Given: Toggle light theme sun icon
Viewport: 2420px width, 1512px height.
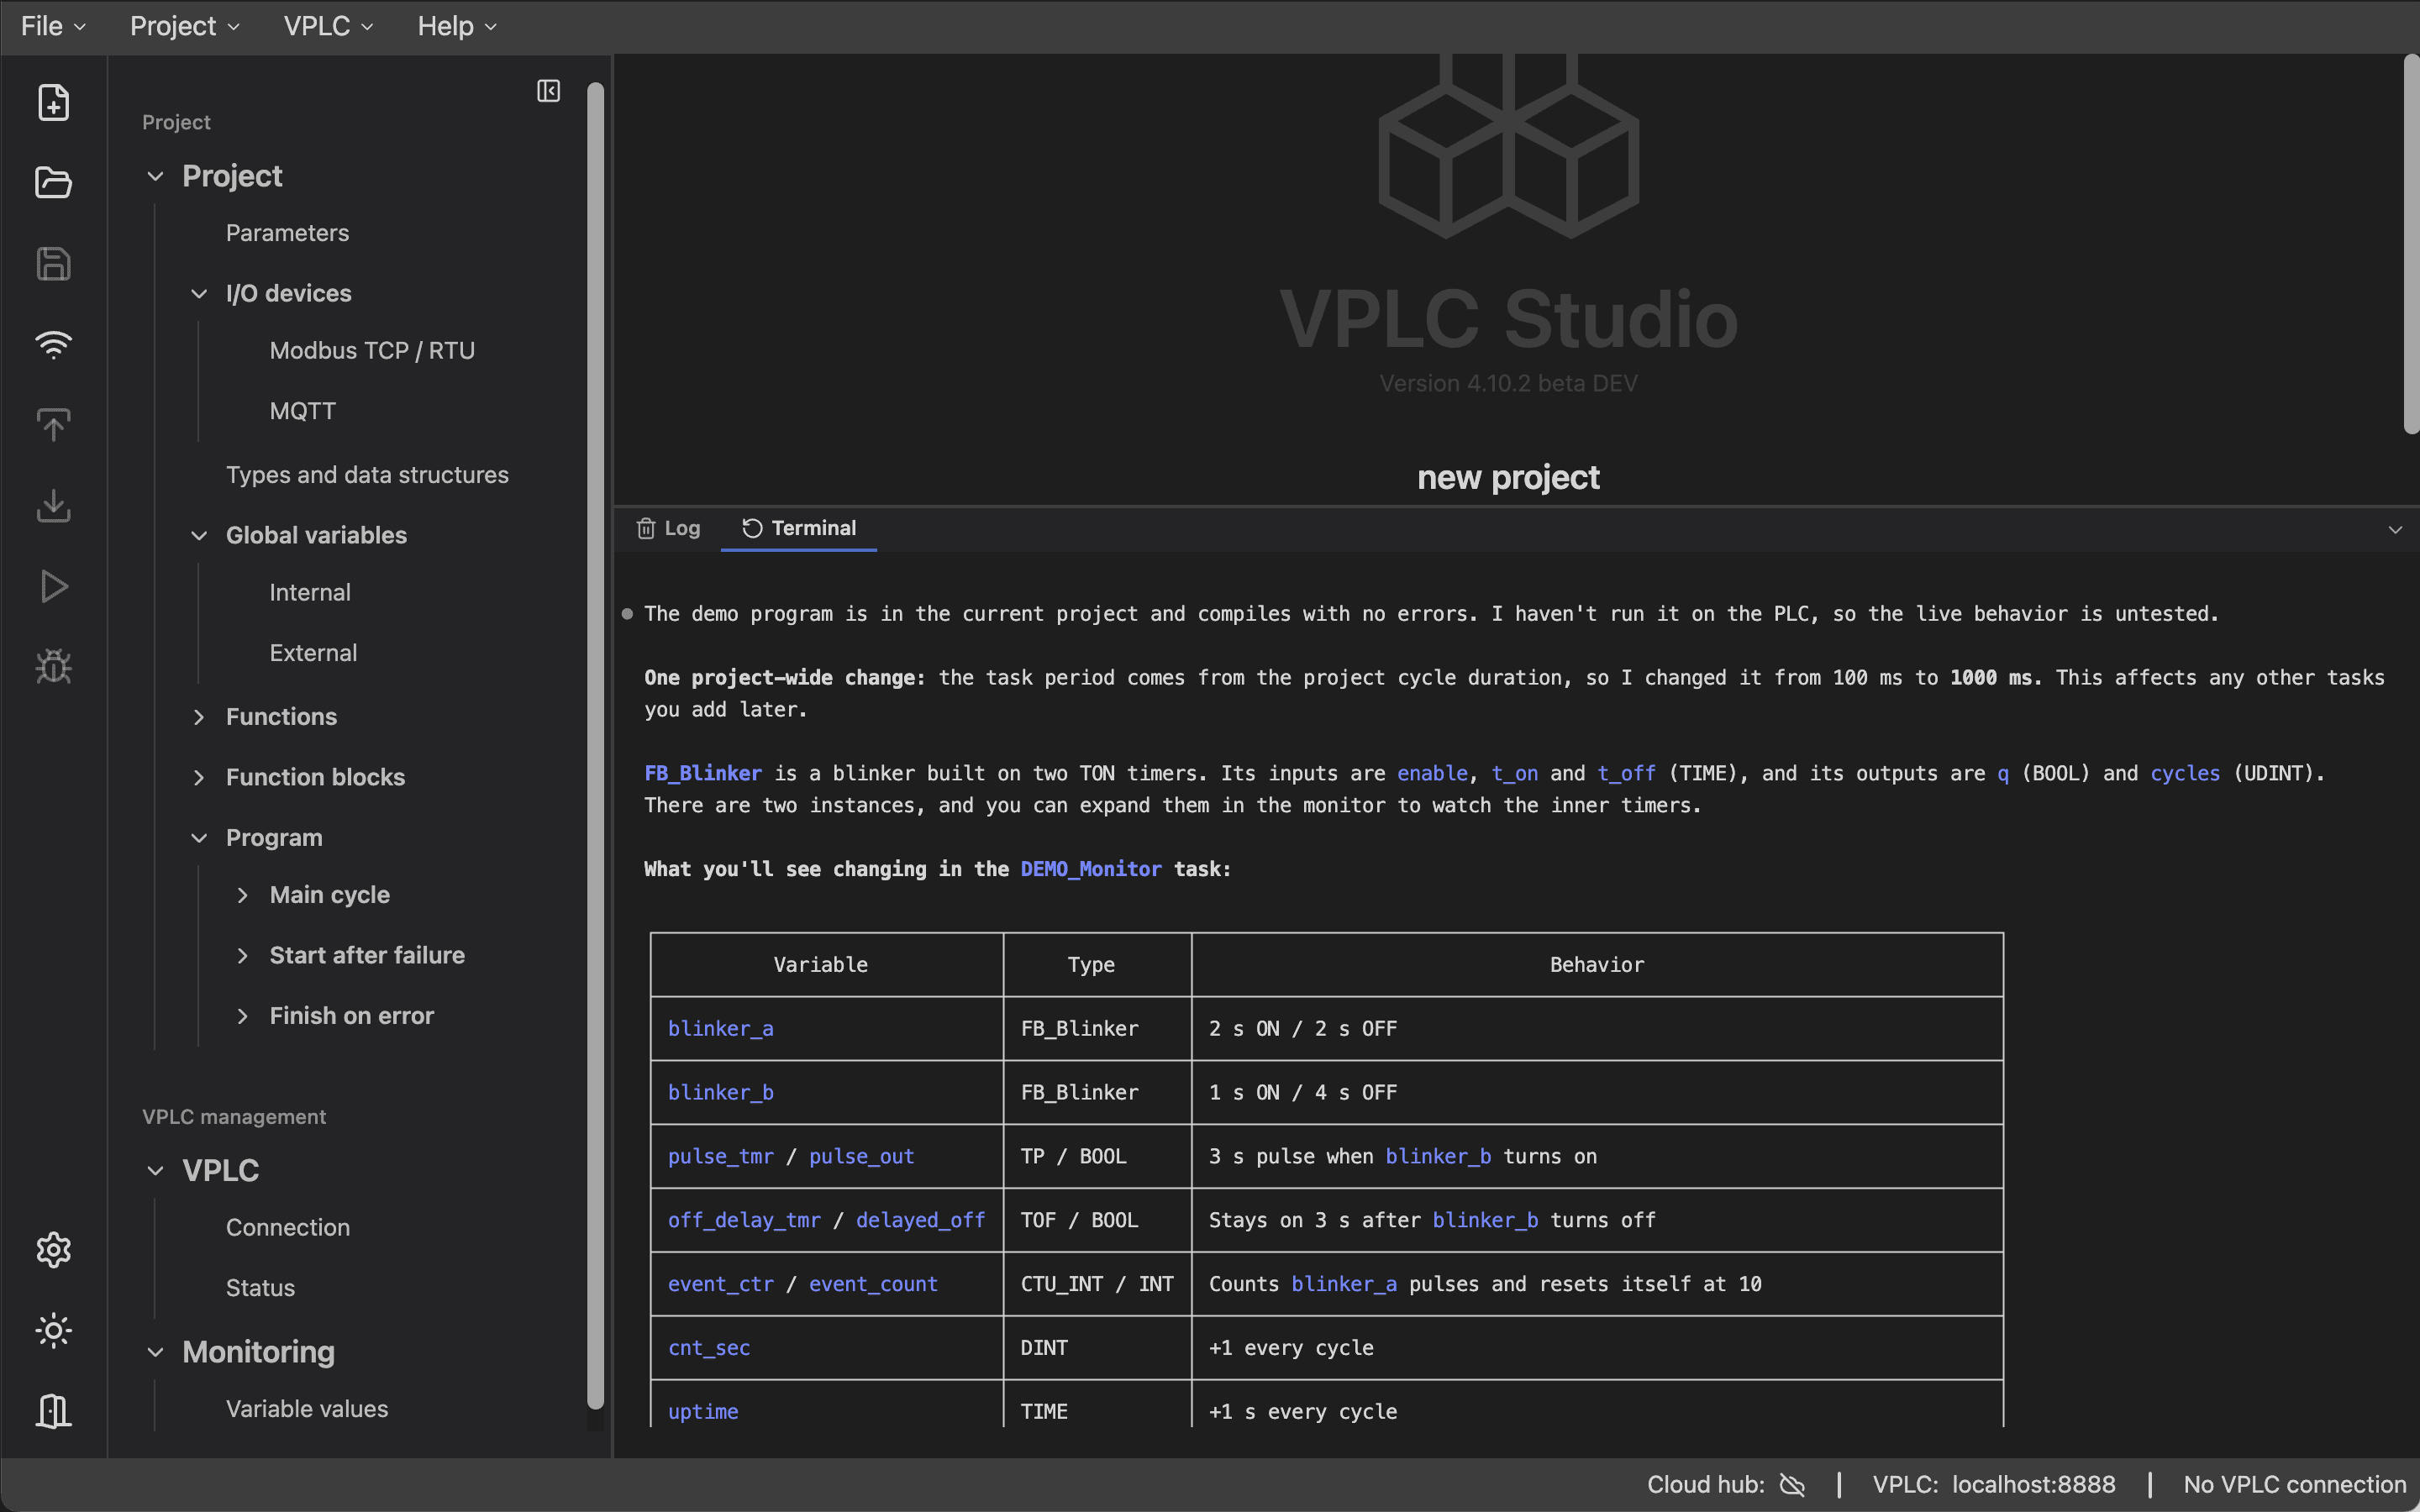Looking at the screenshot, I should (x=53, y=1330).
